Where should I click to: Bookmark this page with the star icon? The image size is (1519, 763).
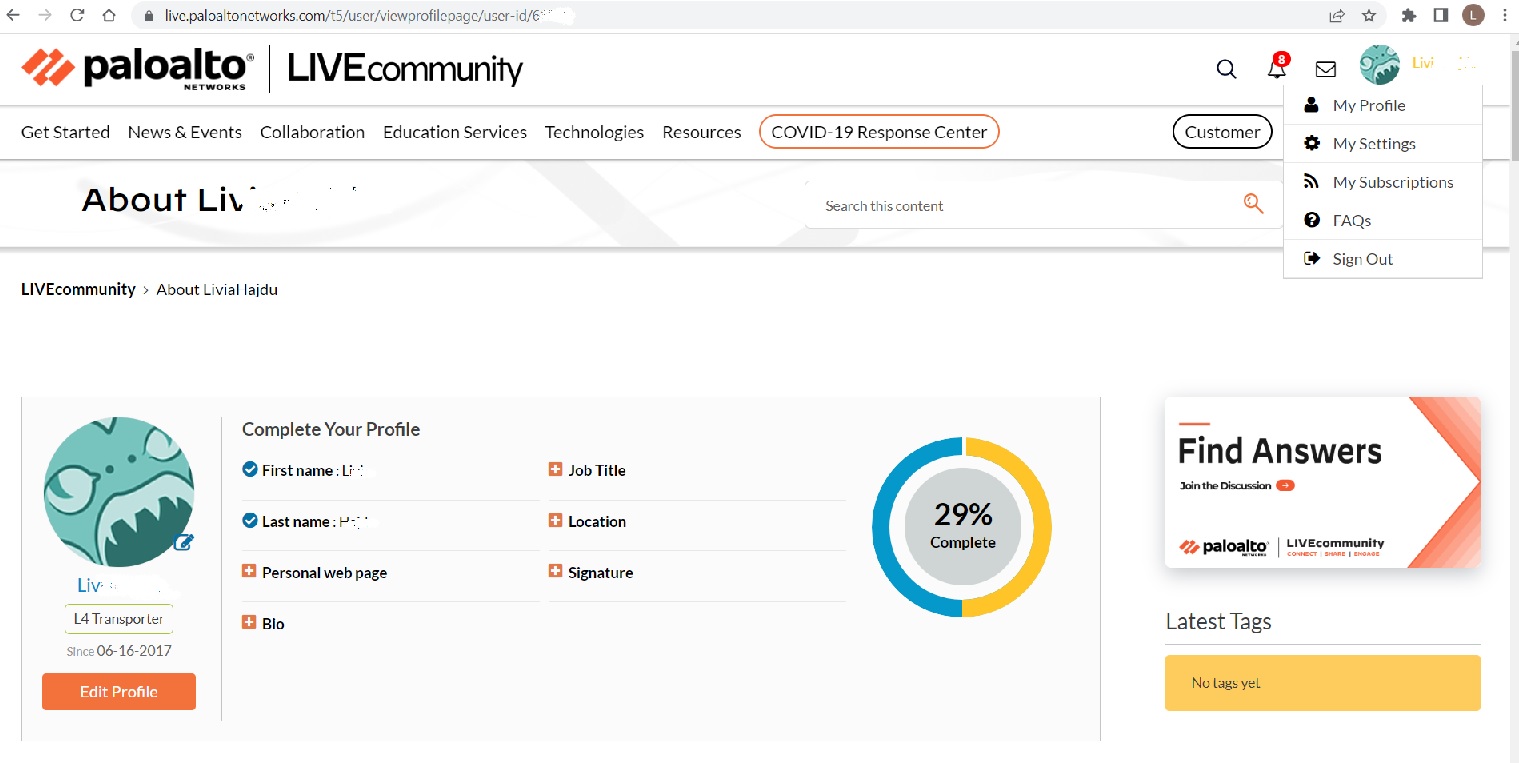(x=1369, y=15)
